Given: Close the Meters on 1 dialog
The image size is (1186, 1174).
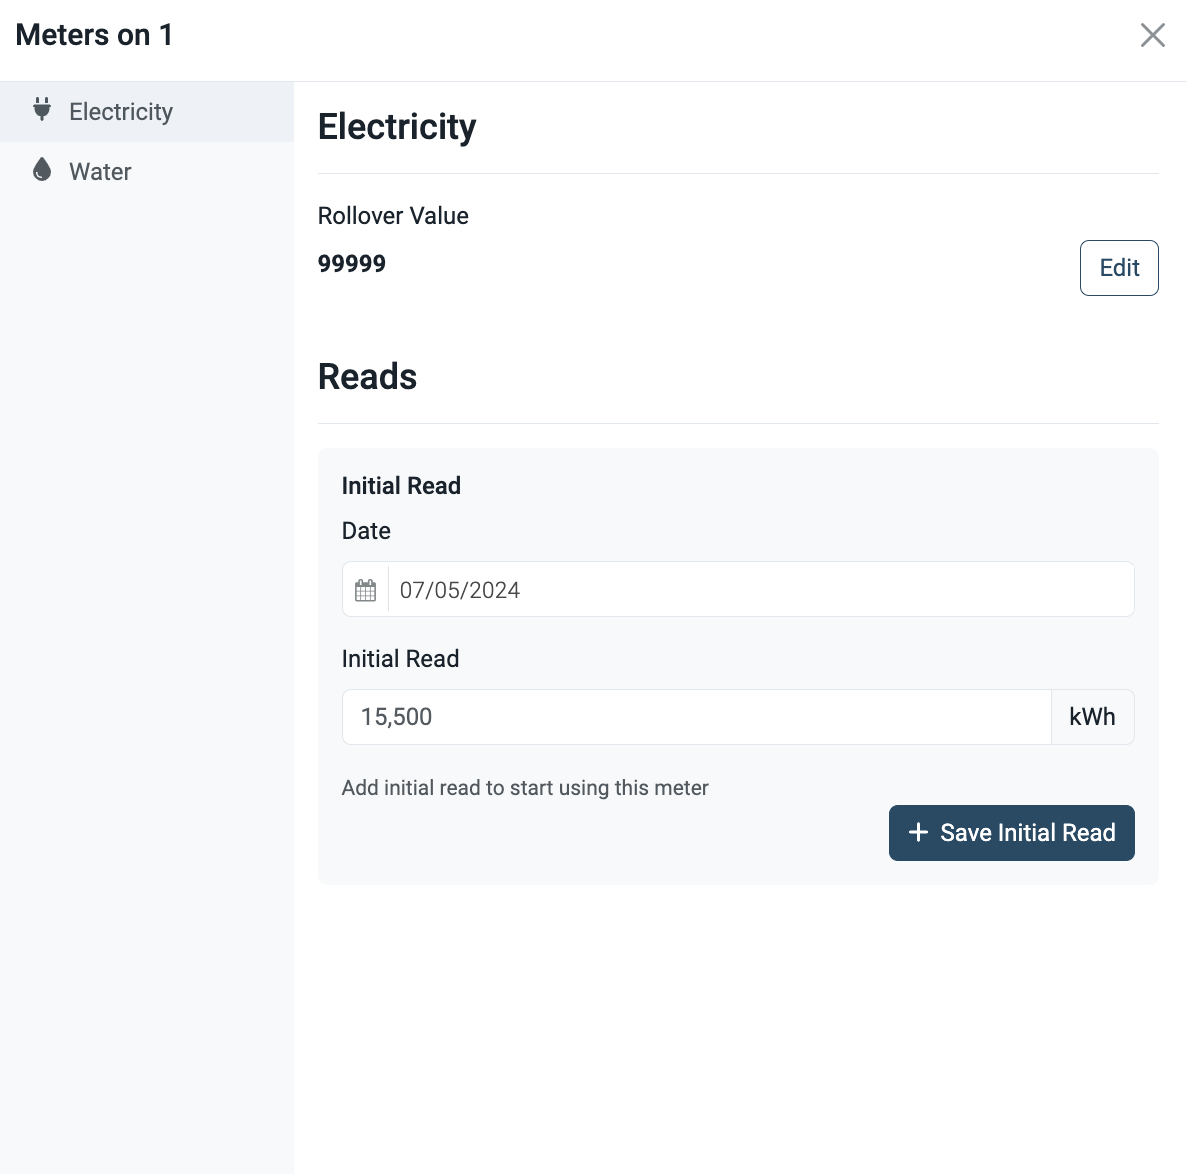Looking at the screenshot, I should (x=1153, y=35).
